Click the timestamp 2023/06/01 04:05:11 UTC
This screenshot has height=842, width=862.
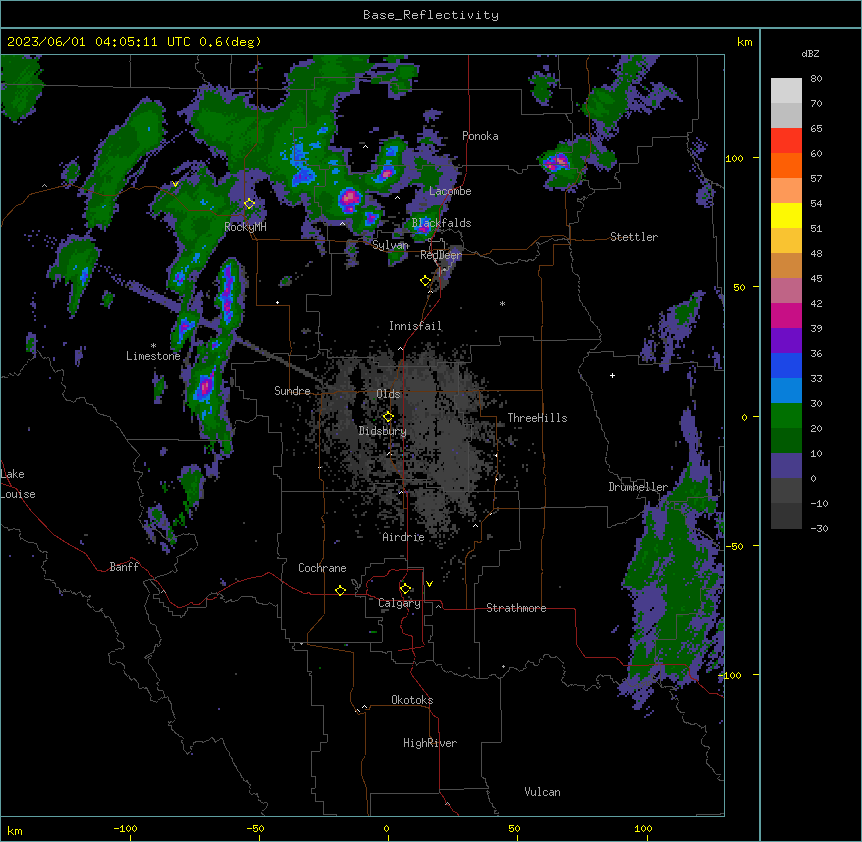point(98,42)
